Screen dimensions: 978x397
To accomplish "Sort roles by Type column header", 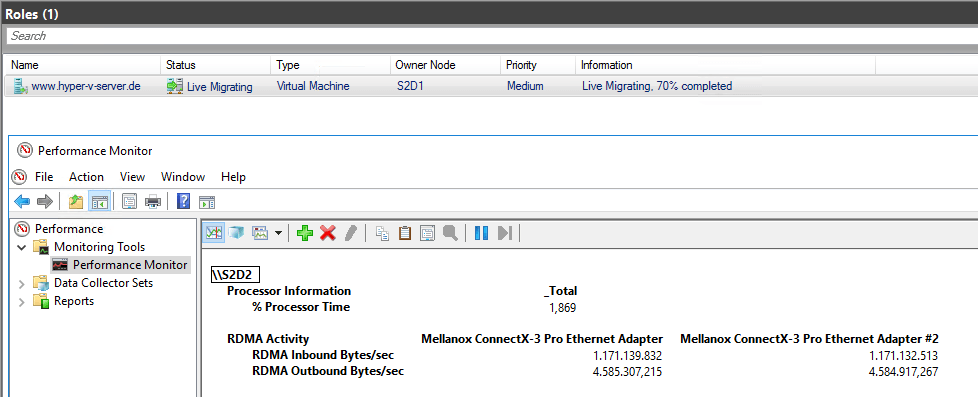I will (330, 65).
